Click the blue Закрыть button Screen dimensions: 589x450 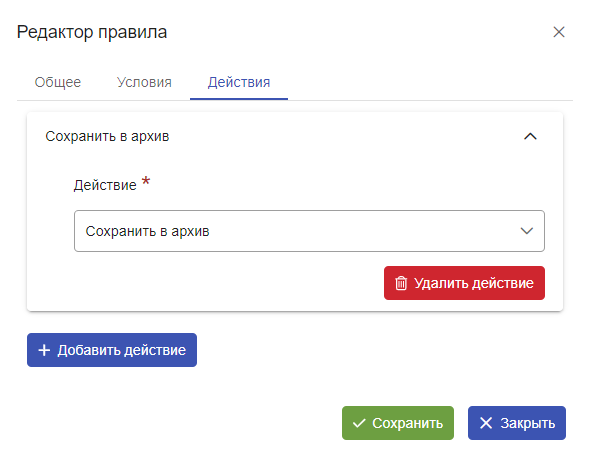pyautogui.click(x=517, y=423)
